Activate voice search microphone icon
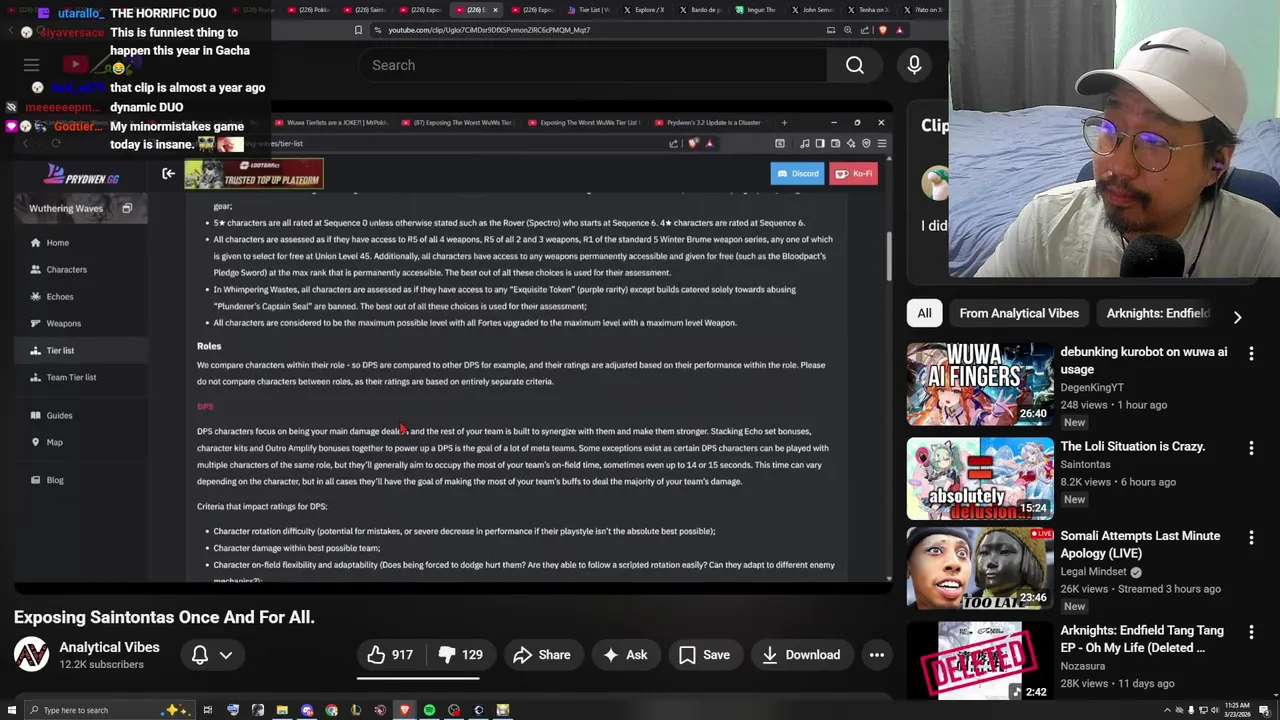This screenshot has height=720, width=1280. click(914, 65)
